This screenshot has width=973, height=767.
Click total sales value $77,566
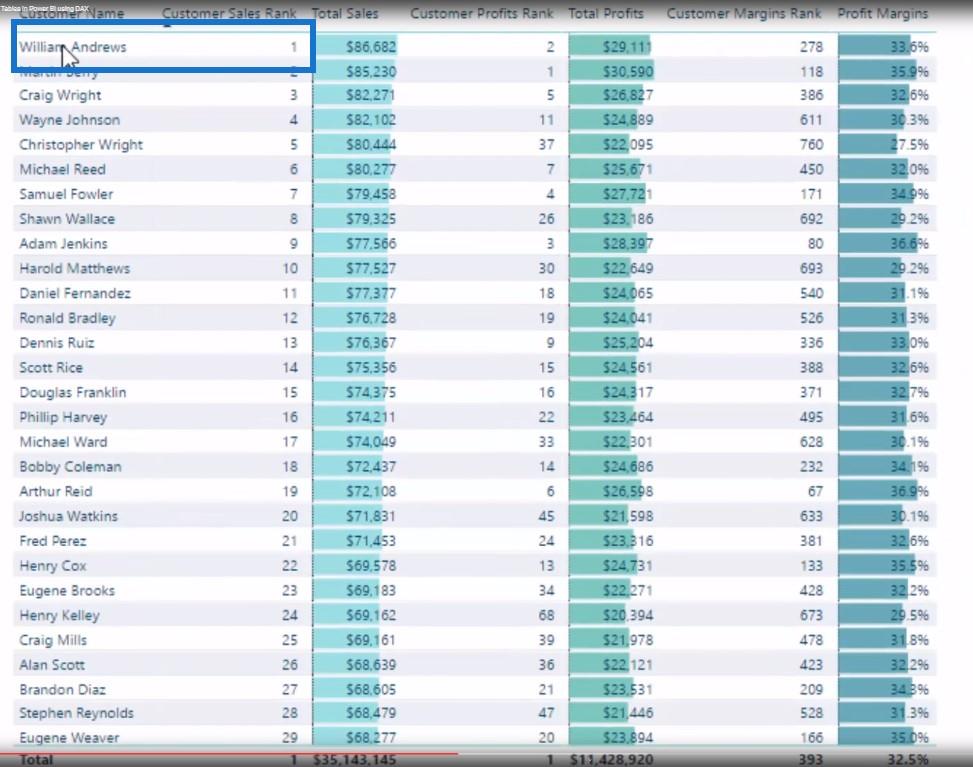[x=371, y=244]
